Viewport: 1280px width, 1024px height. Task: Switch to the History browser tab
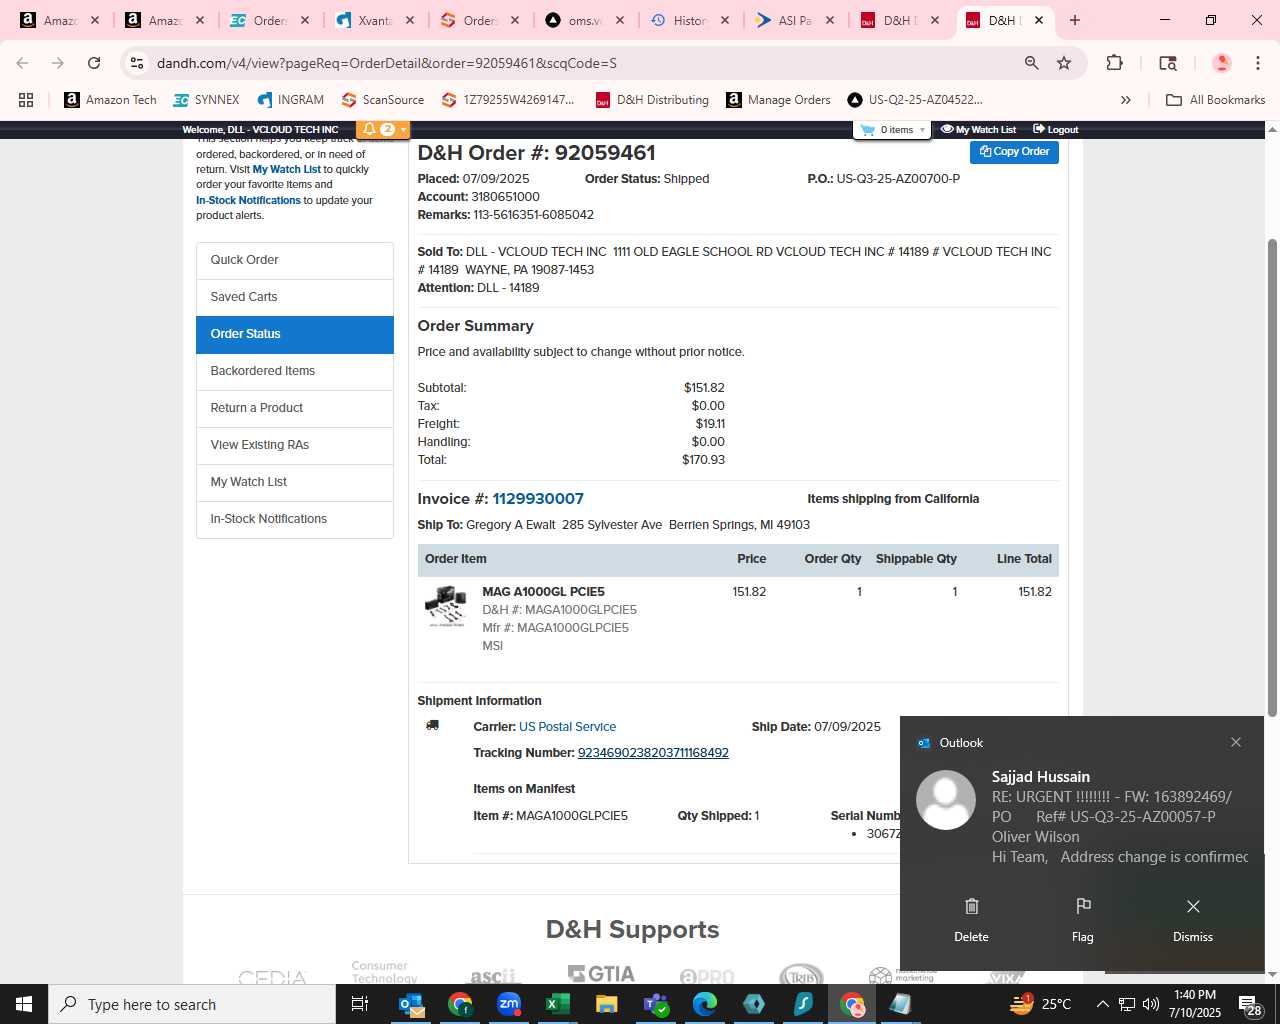coord(691,20)
